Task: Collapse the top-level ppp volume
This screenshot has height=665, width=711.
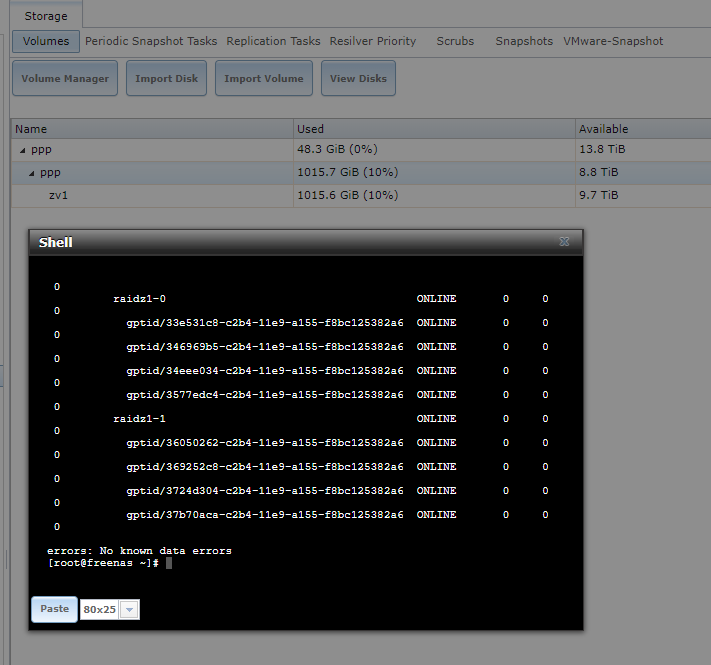Action: [22, 150]
